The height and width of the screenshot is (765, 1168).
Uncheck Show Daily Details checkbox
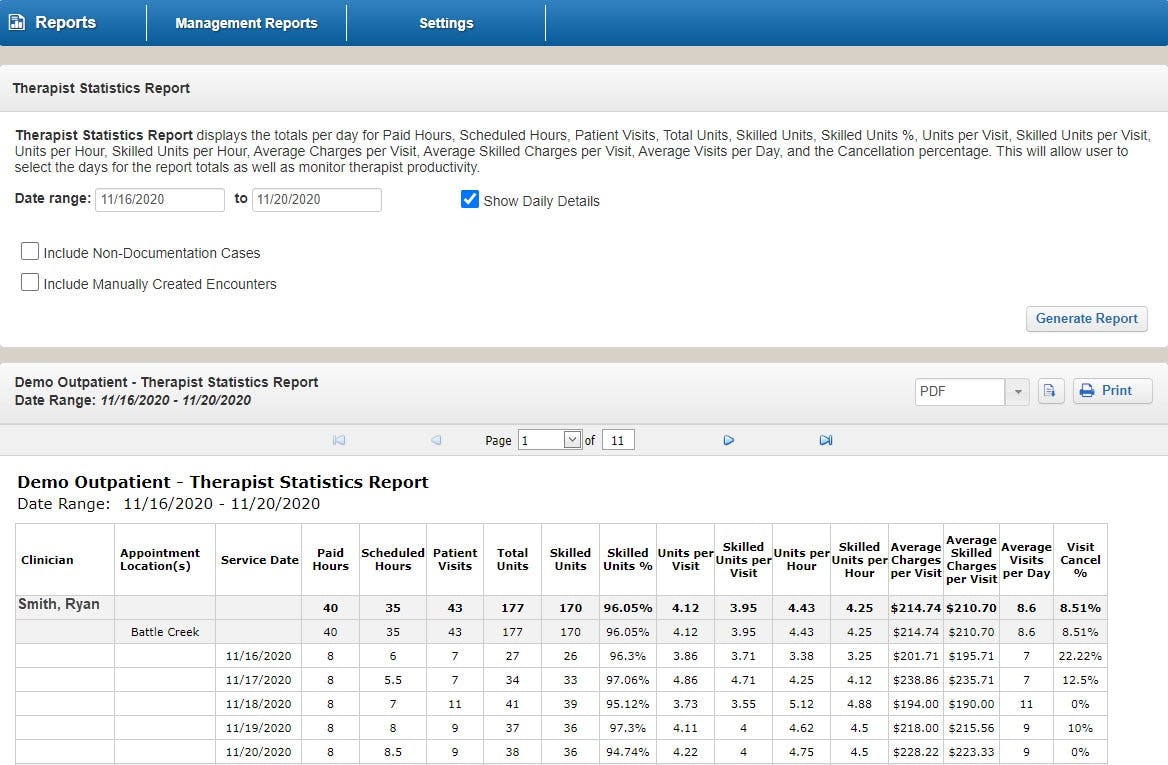(469, 199)
